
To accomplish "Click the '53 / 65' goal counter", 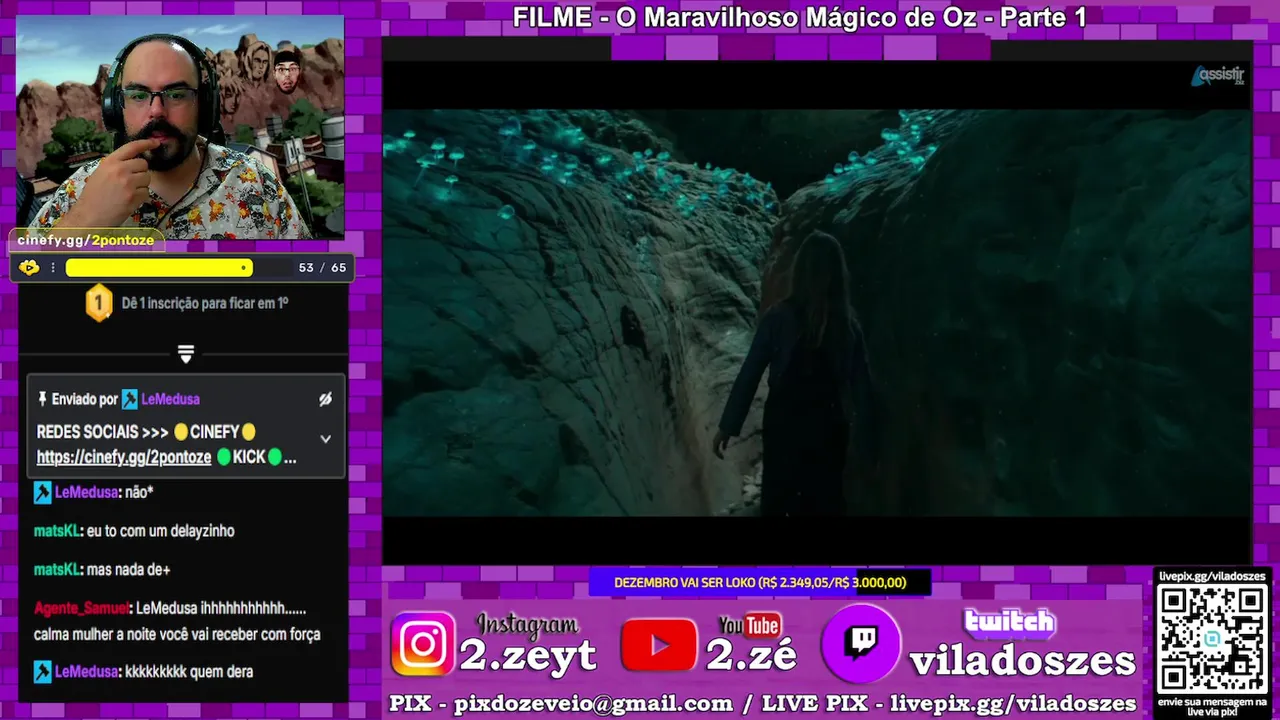I will 322,268.
